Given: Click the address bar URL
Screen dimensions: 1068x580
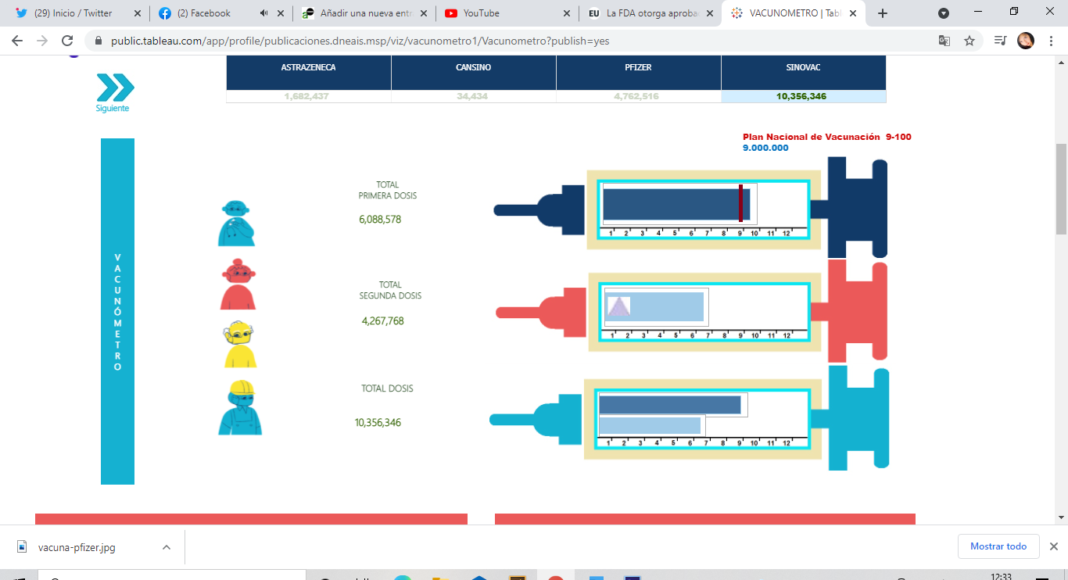Looking at the screenshot, I should [x=360, y=41].
